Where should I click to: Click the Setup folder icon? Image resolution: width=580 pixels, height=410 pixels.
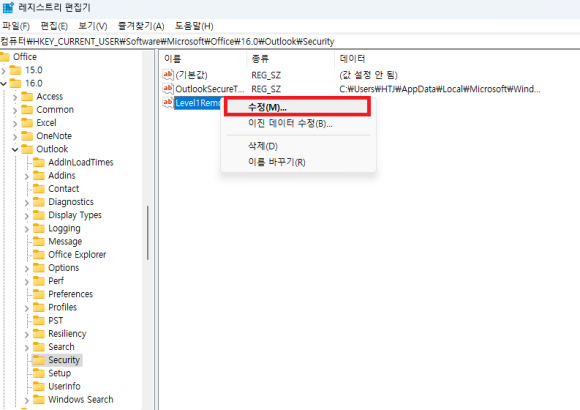click(x=38, y=373)
